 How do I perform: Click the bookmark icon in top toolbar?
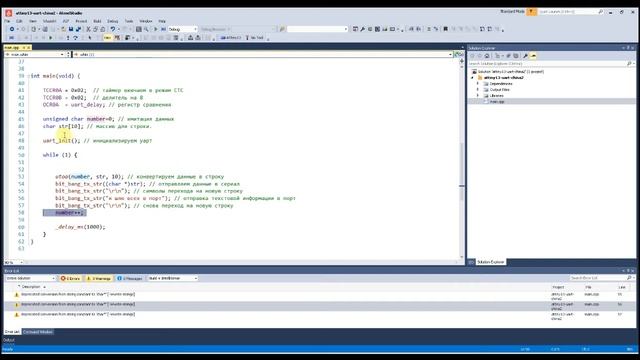[446, 29]
